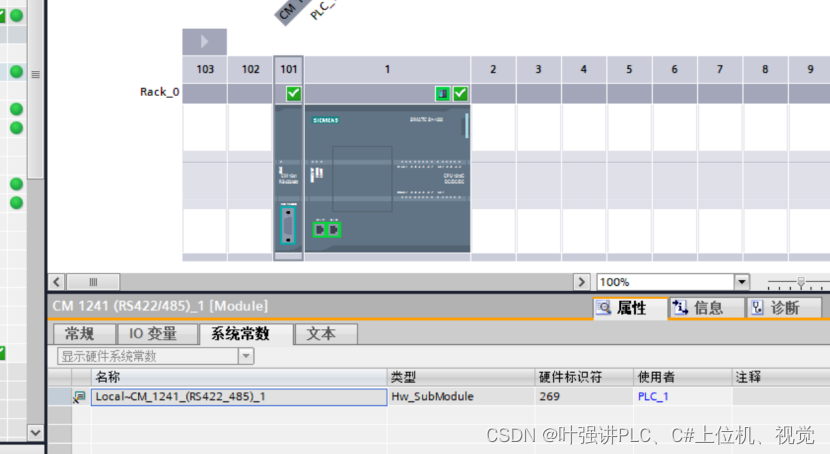The width and height of the screenshot is (830, 454).
Task: Select slot 5 header in rack
Action: click(x=629, y=69)
